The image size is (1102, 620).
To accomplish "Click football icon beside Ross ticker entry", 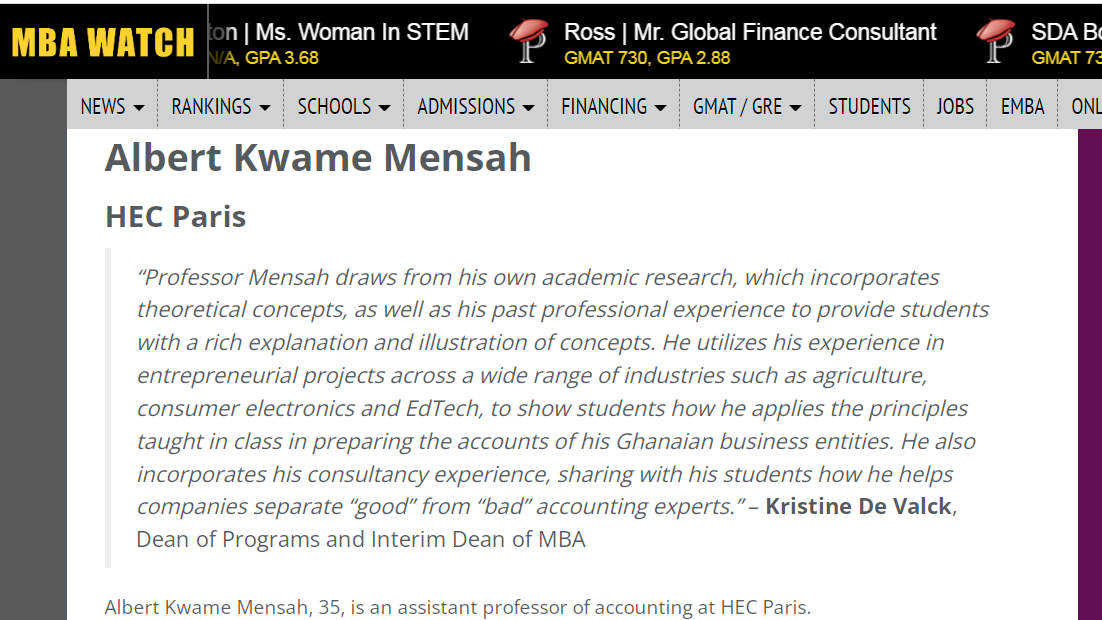I will pos(529,42).
